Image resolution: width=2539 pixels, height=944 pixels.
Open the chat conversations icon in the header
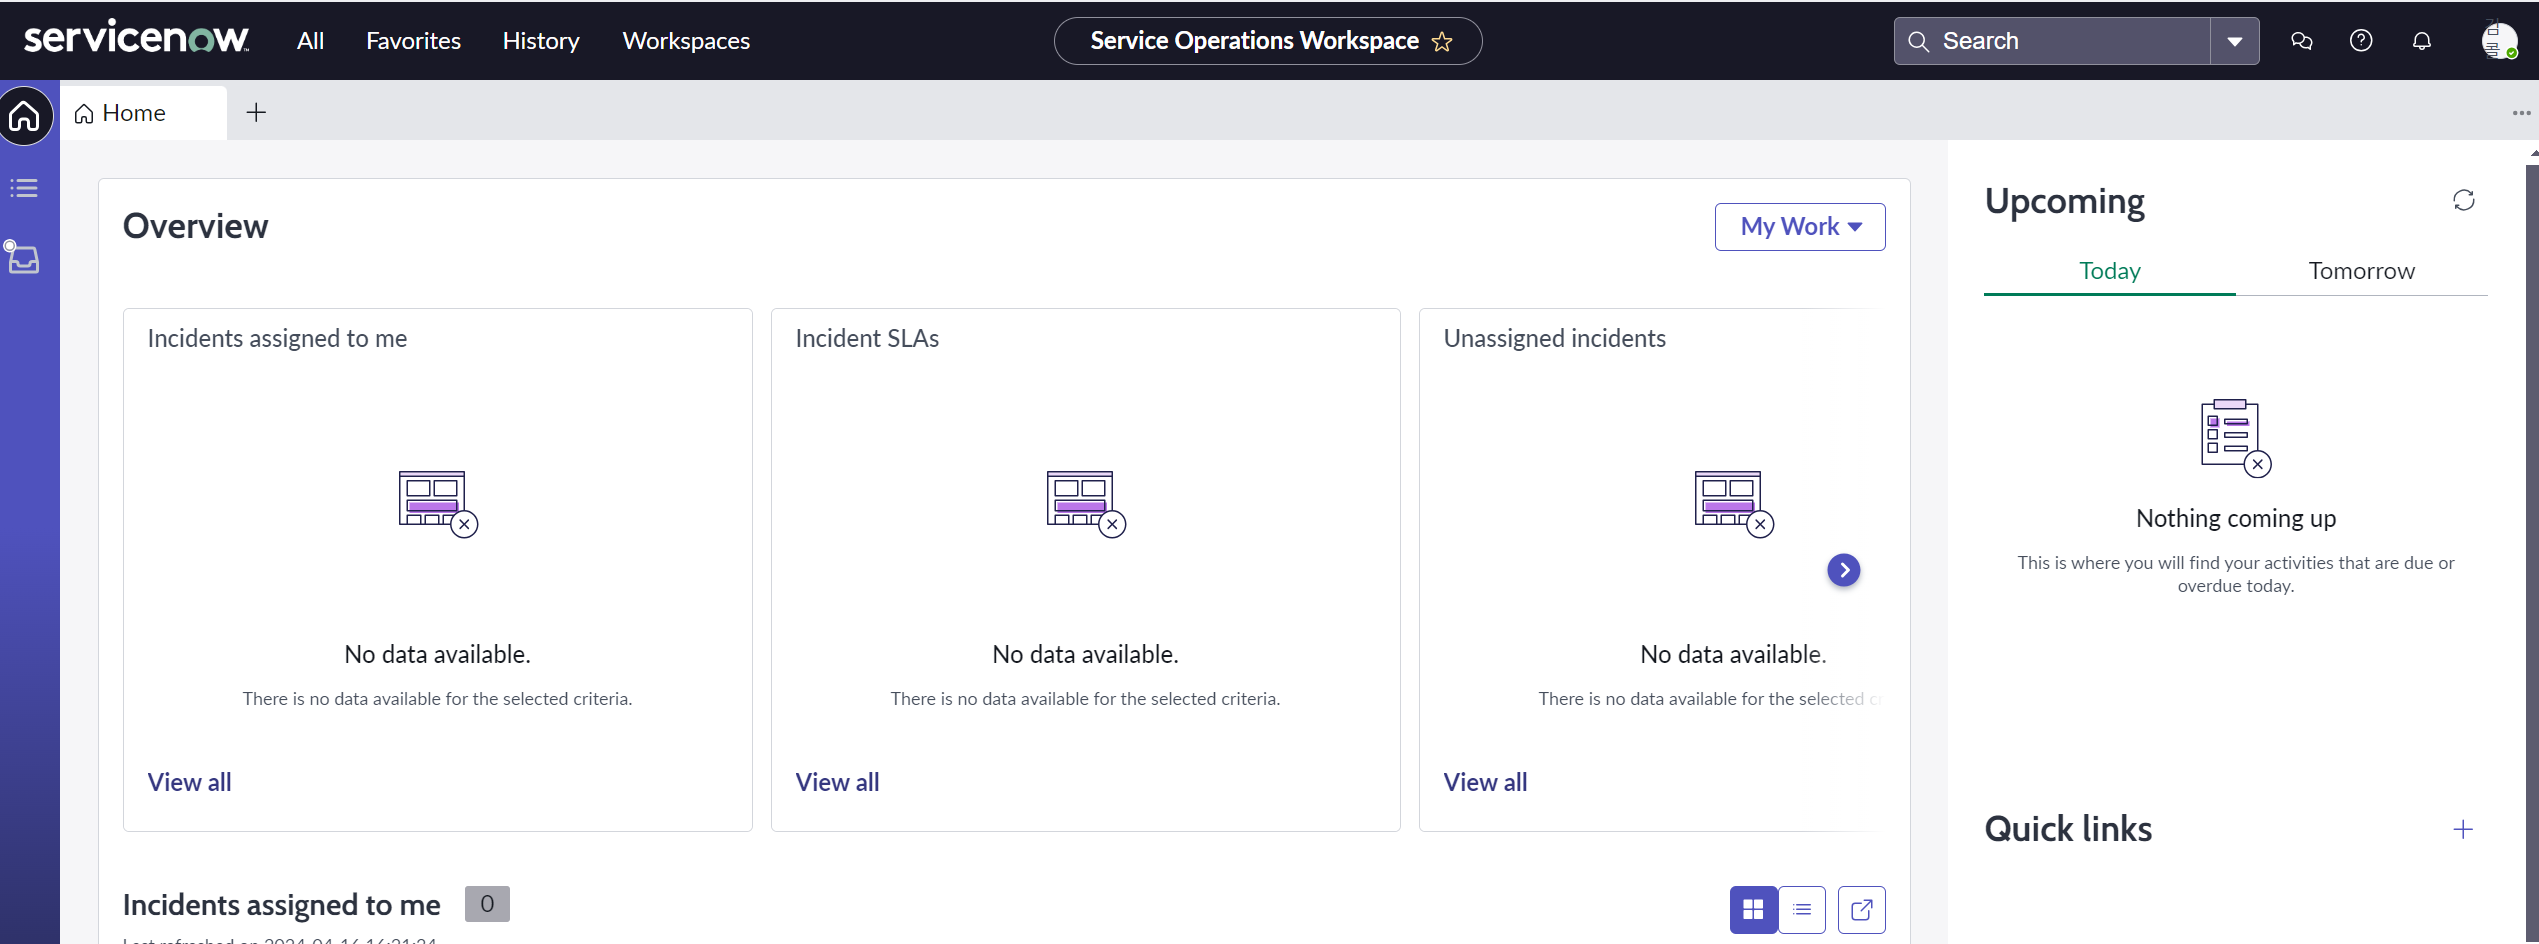(x=2301, y=40)
